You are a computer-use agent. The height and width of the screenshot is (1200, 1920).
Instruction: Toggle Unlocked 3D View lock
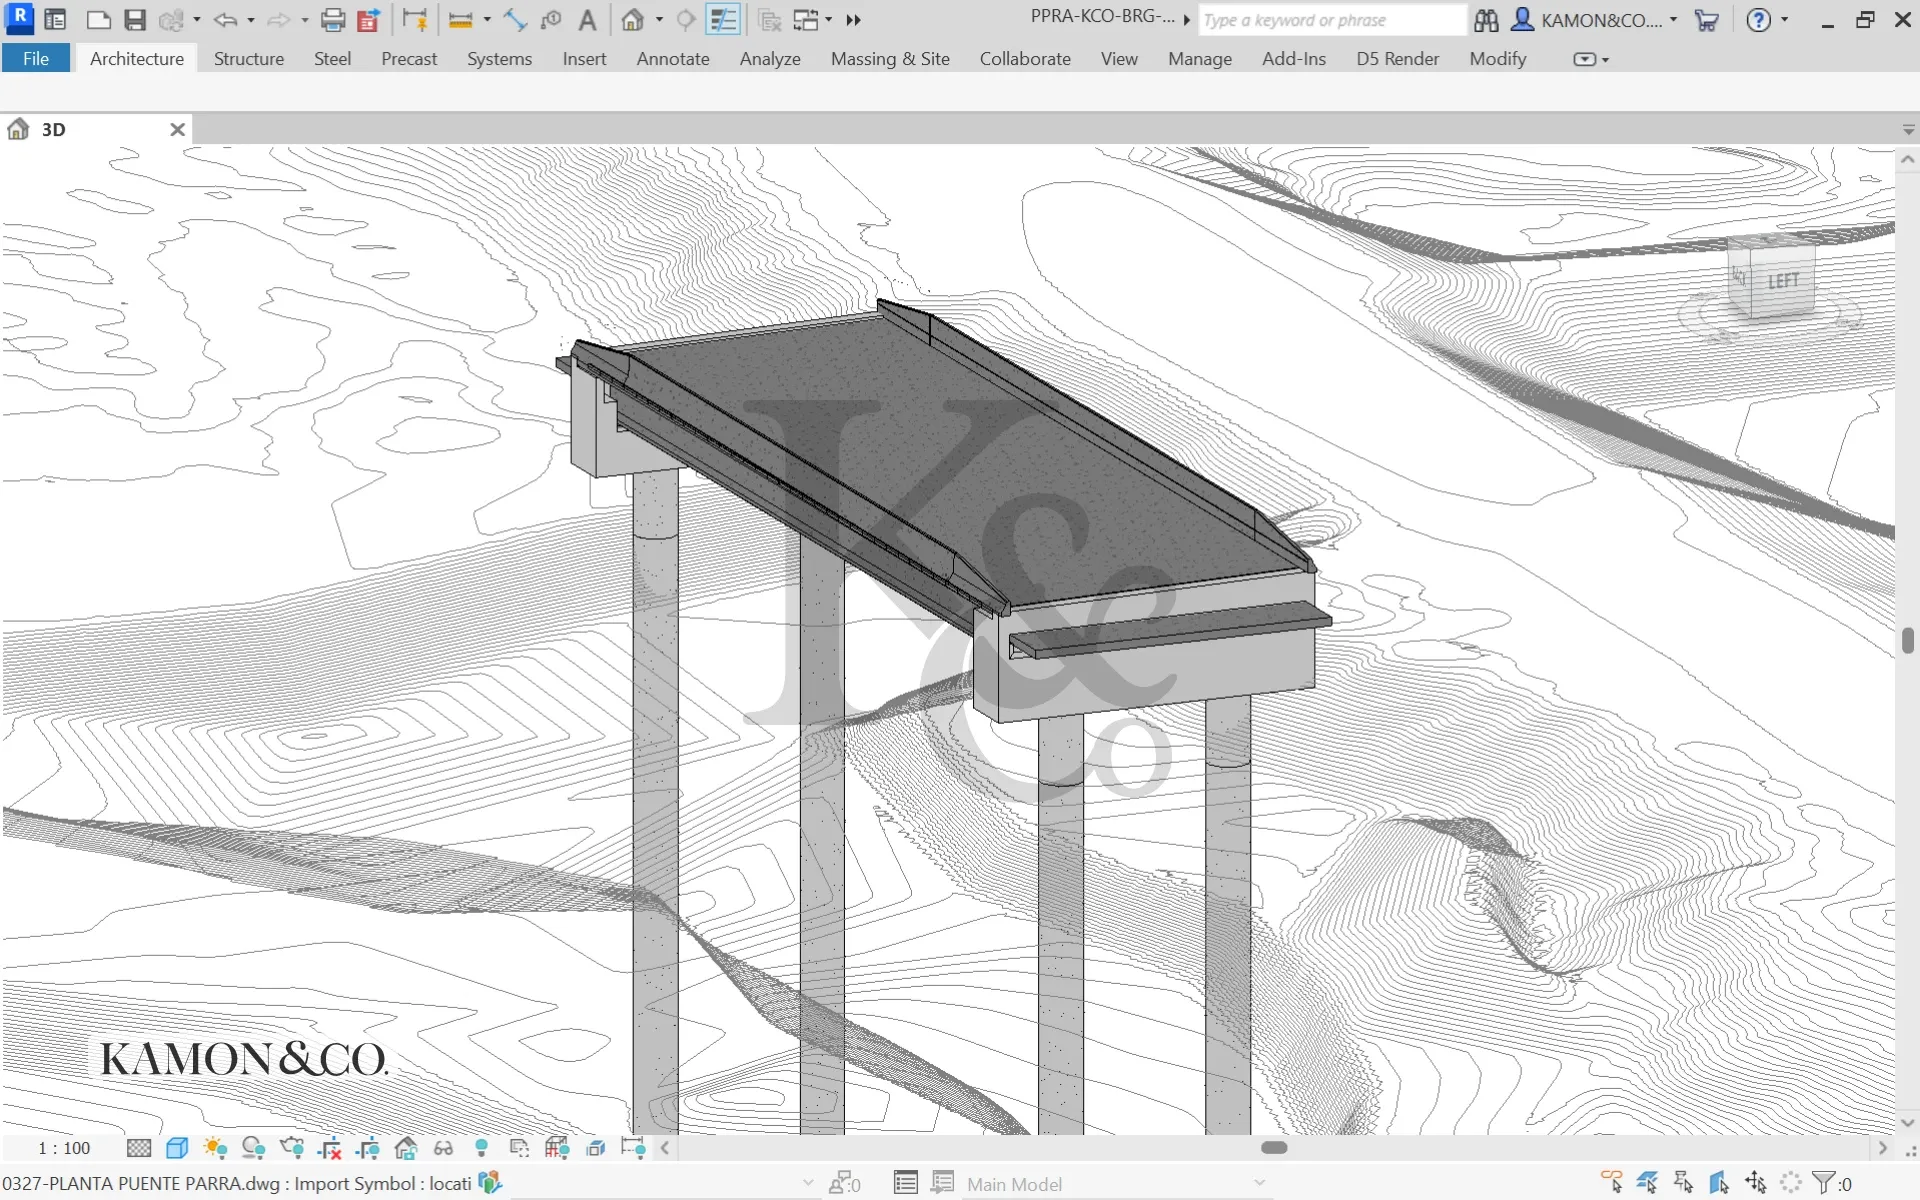point(406,1148)
